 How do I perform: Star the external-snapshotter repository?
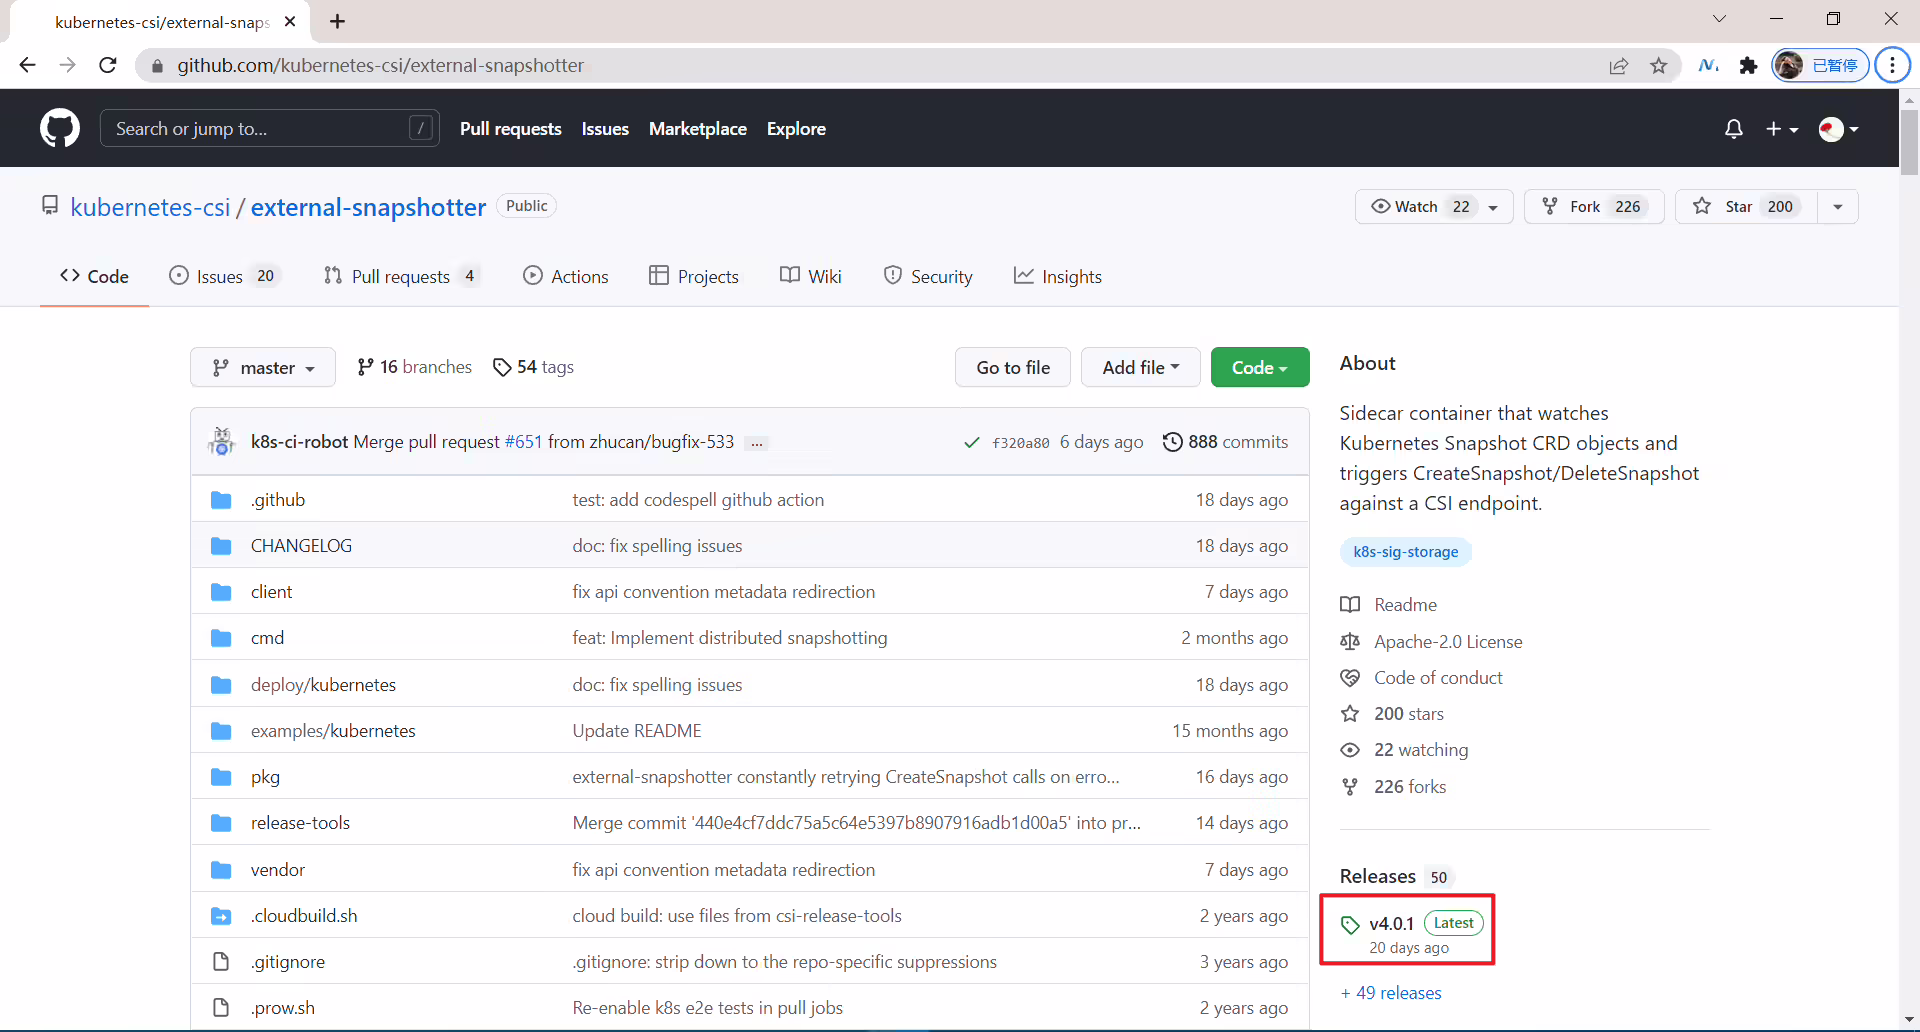(x=1746, y=207)
